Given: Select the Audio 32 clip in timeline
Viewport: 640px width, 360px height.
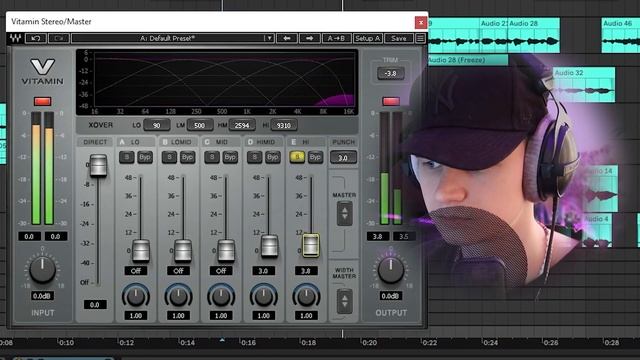Looking at the screenshot, I should coord(584,84).
